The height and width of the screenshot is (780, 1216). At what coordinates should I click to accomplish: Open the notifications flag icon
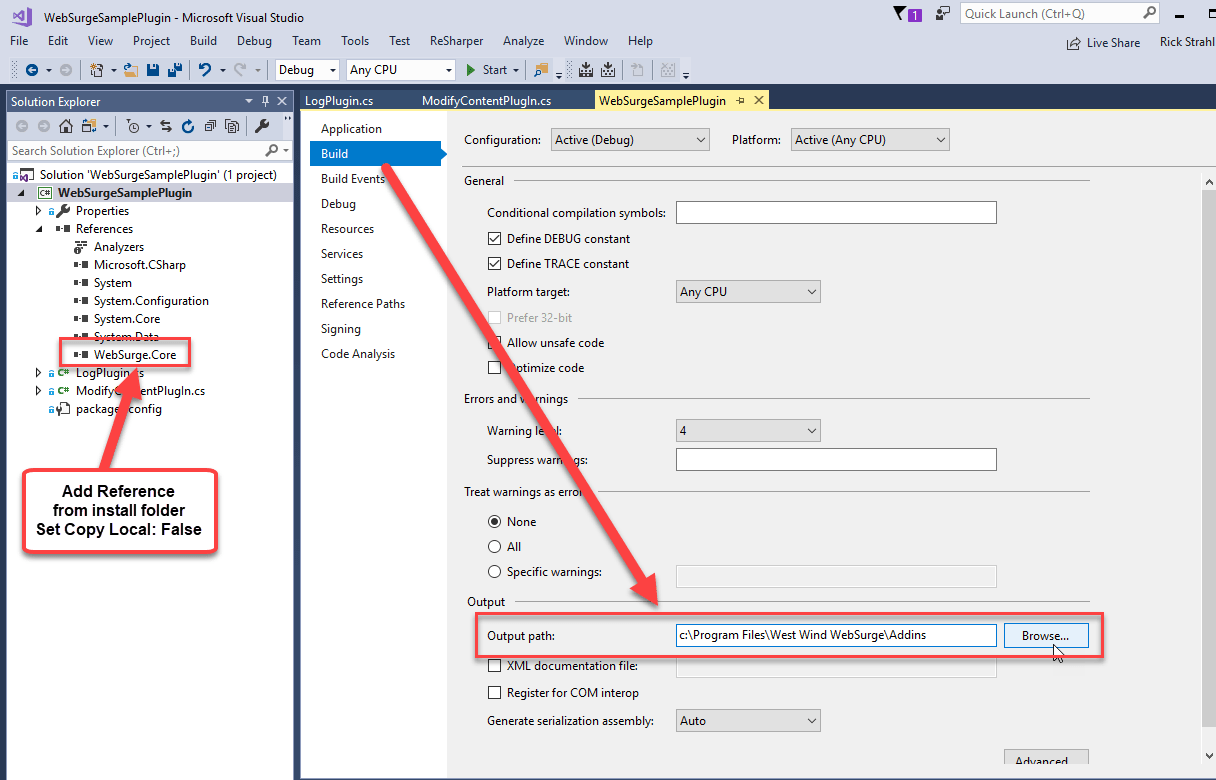click(899, 13)
